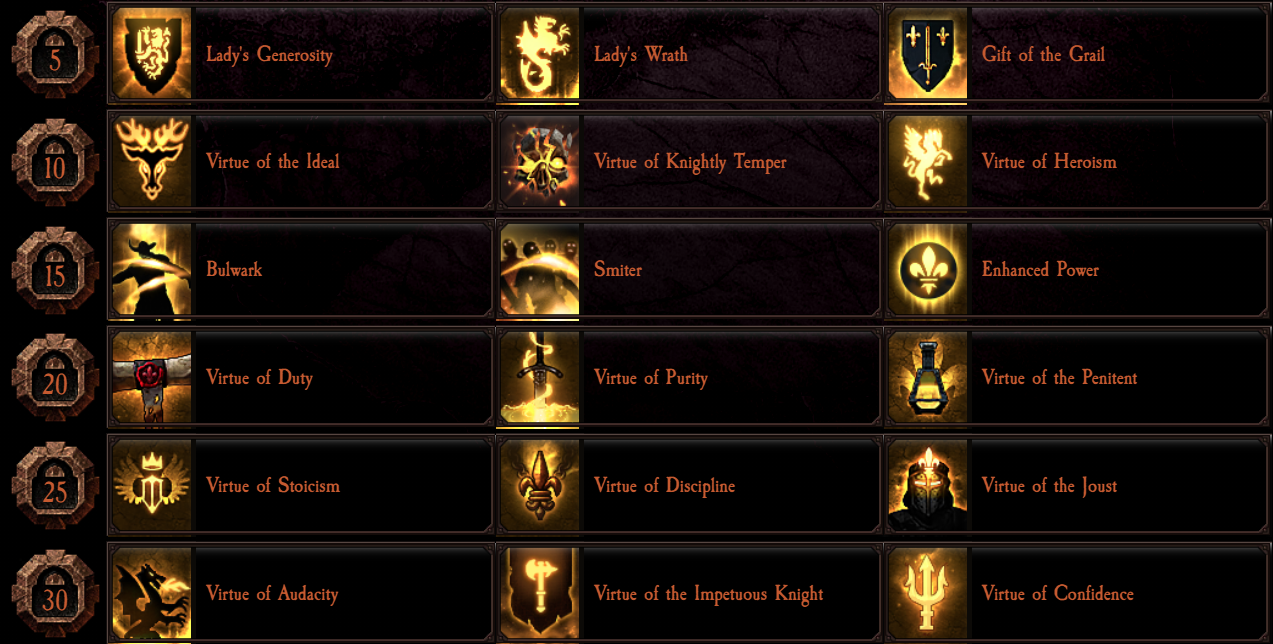Click the level 5 lock badge

click(x=55, y=56)
